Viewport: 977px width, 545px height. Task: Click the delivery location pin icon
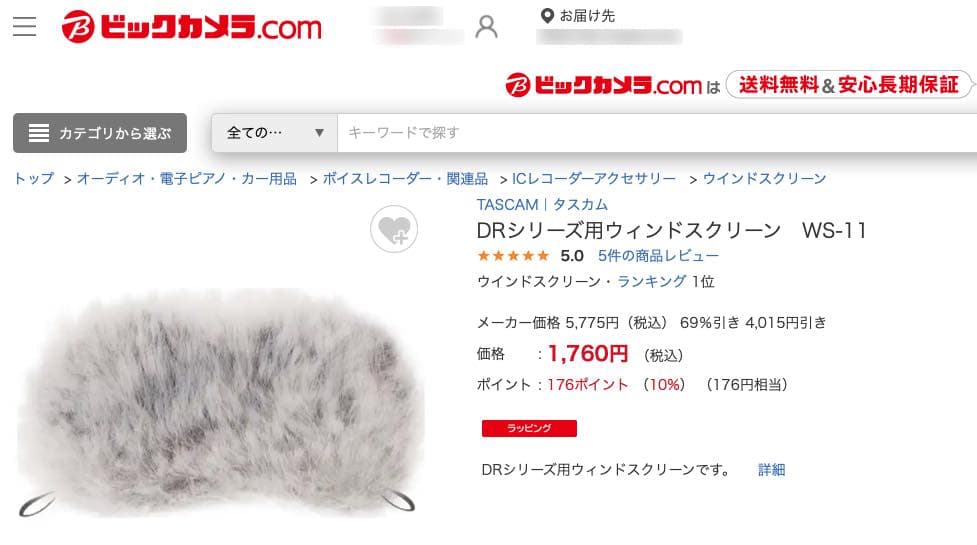point(547,16)
